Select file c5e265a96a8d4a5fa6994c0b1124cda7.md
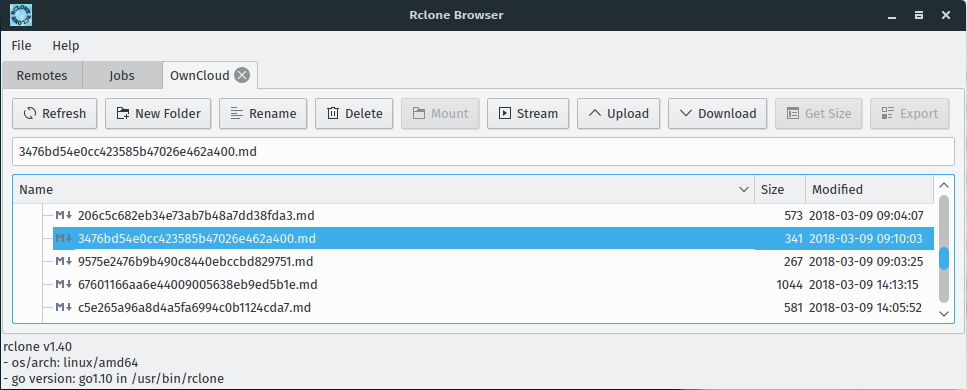Screen dimensions: 967x390 coord(194,307)
